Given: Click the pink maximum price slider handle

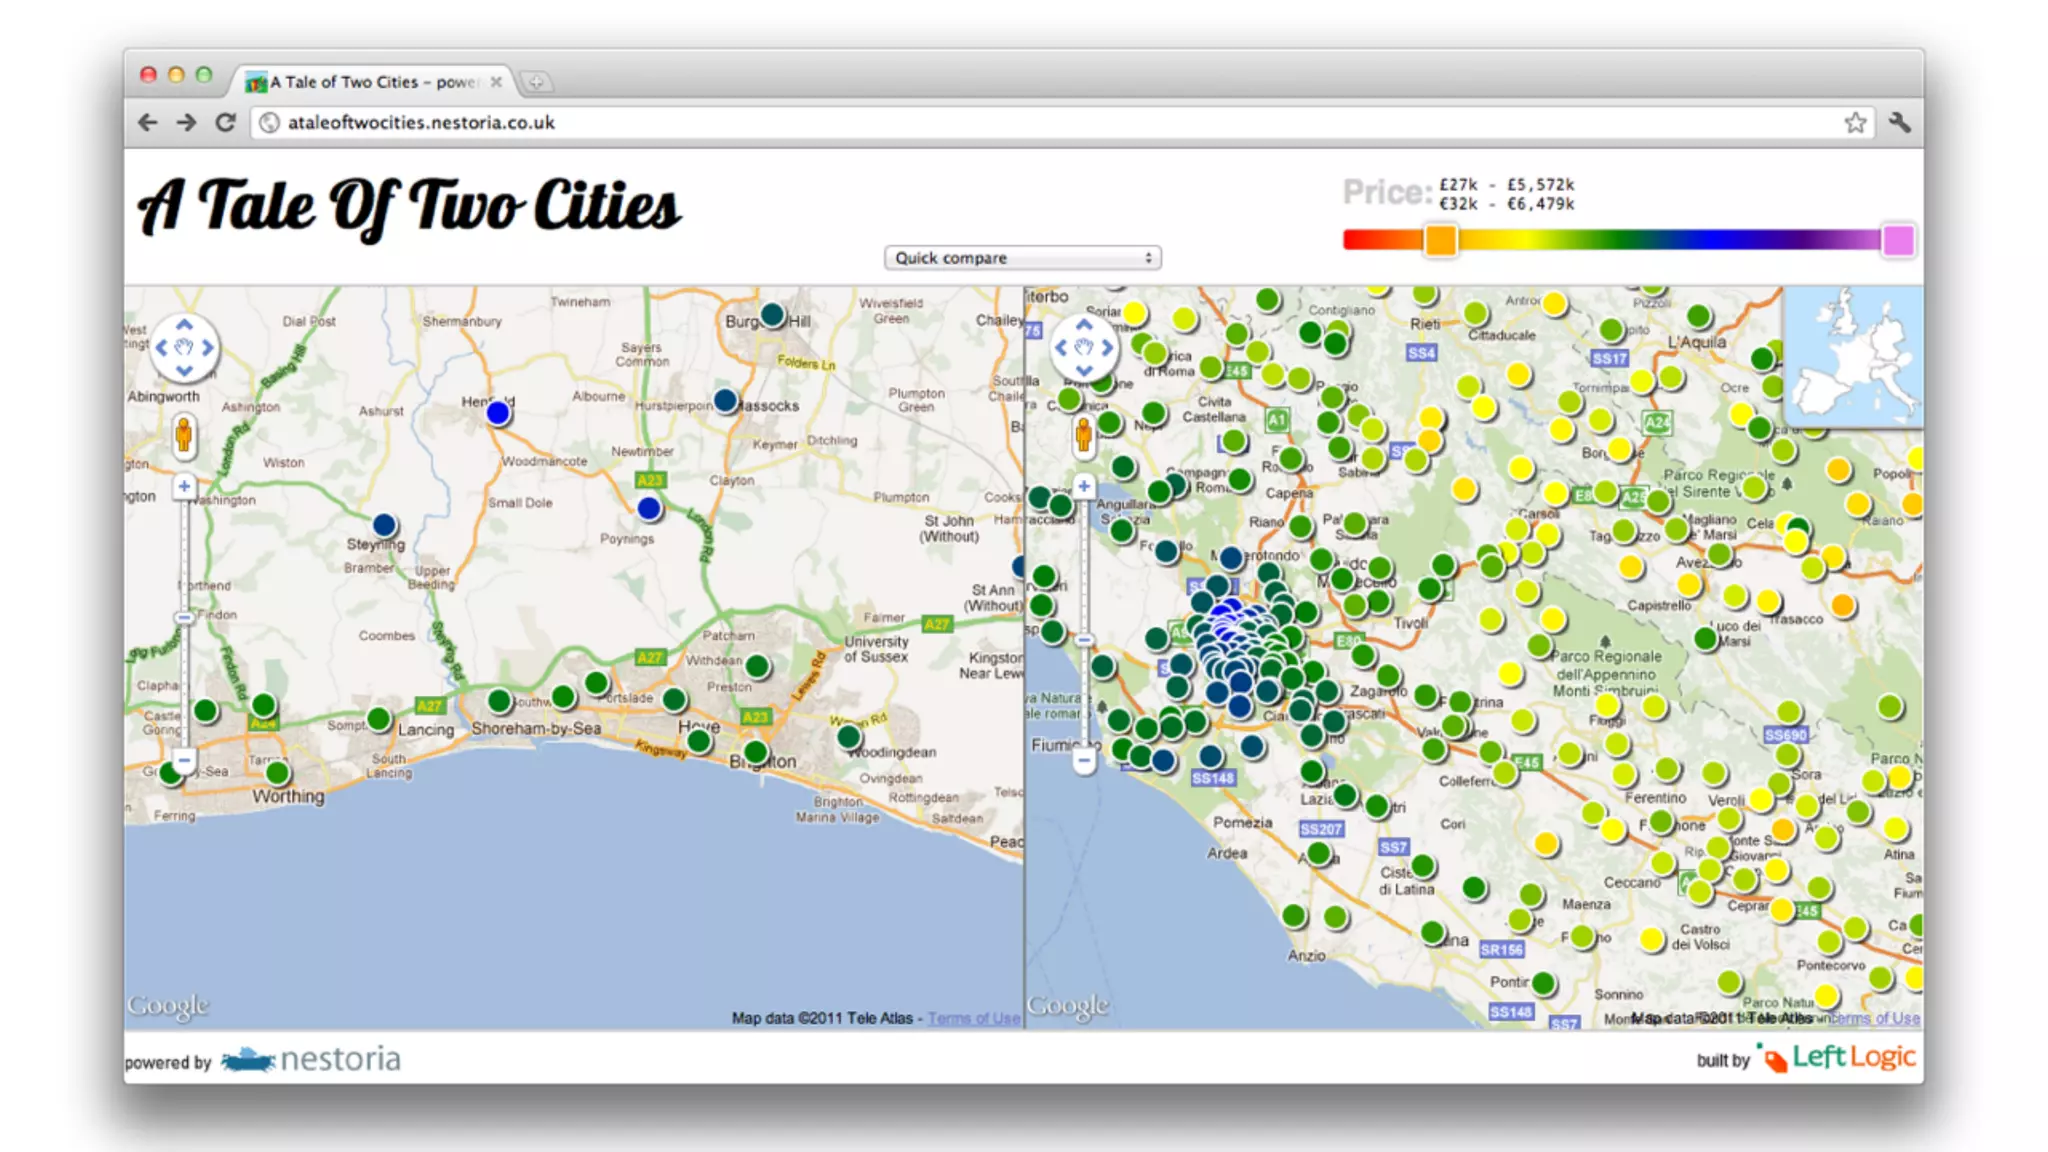Looking at the screenshot, I should pos(1897,240).
